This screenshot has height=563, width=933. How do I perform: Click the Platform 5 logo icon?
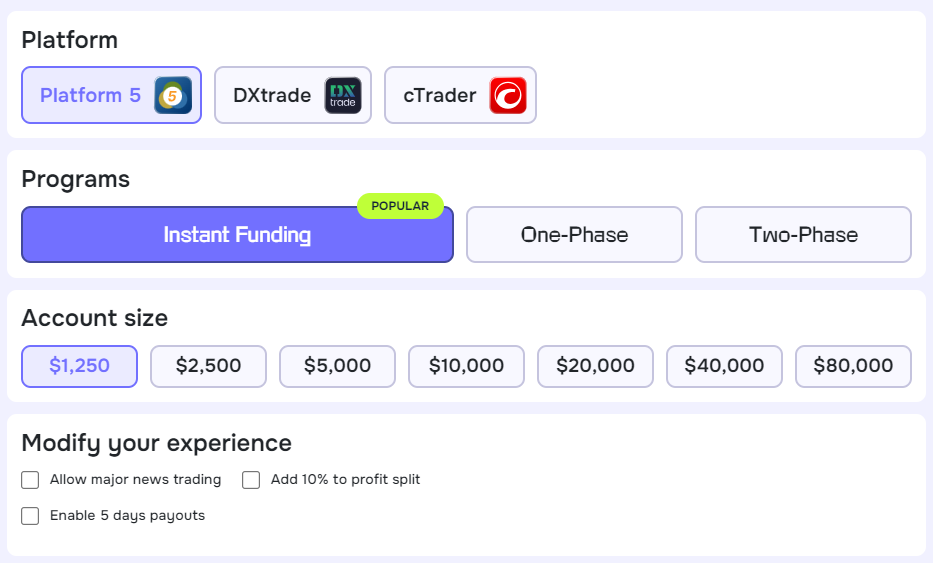(173, 96)
